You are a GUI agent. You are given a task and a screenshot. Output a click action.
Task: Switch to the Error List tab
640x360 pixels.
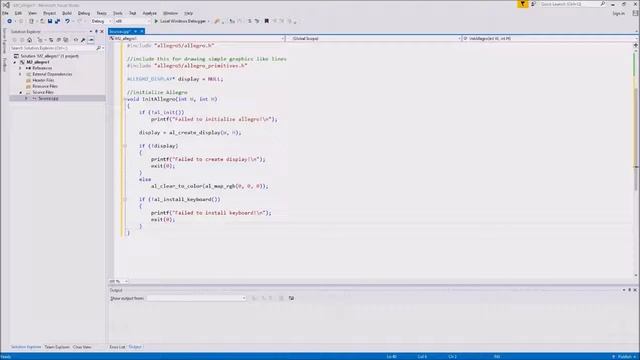coord(117,347)
